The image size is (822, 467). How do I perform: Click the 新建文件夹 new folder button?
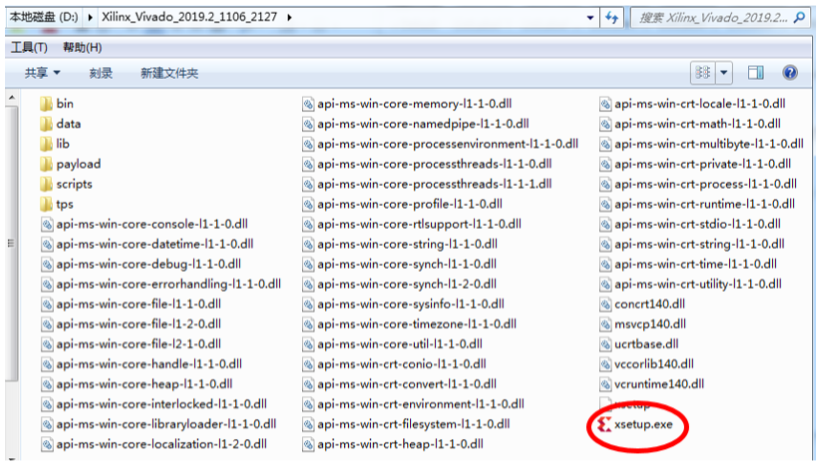point(169,73)
